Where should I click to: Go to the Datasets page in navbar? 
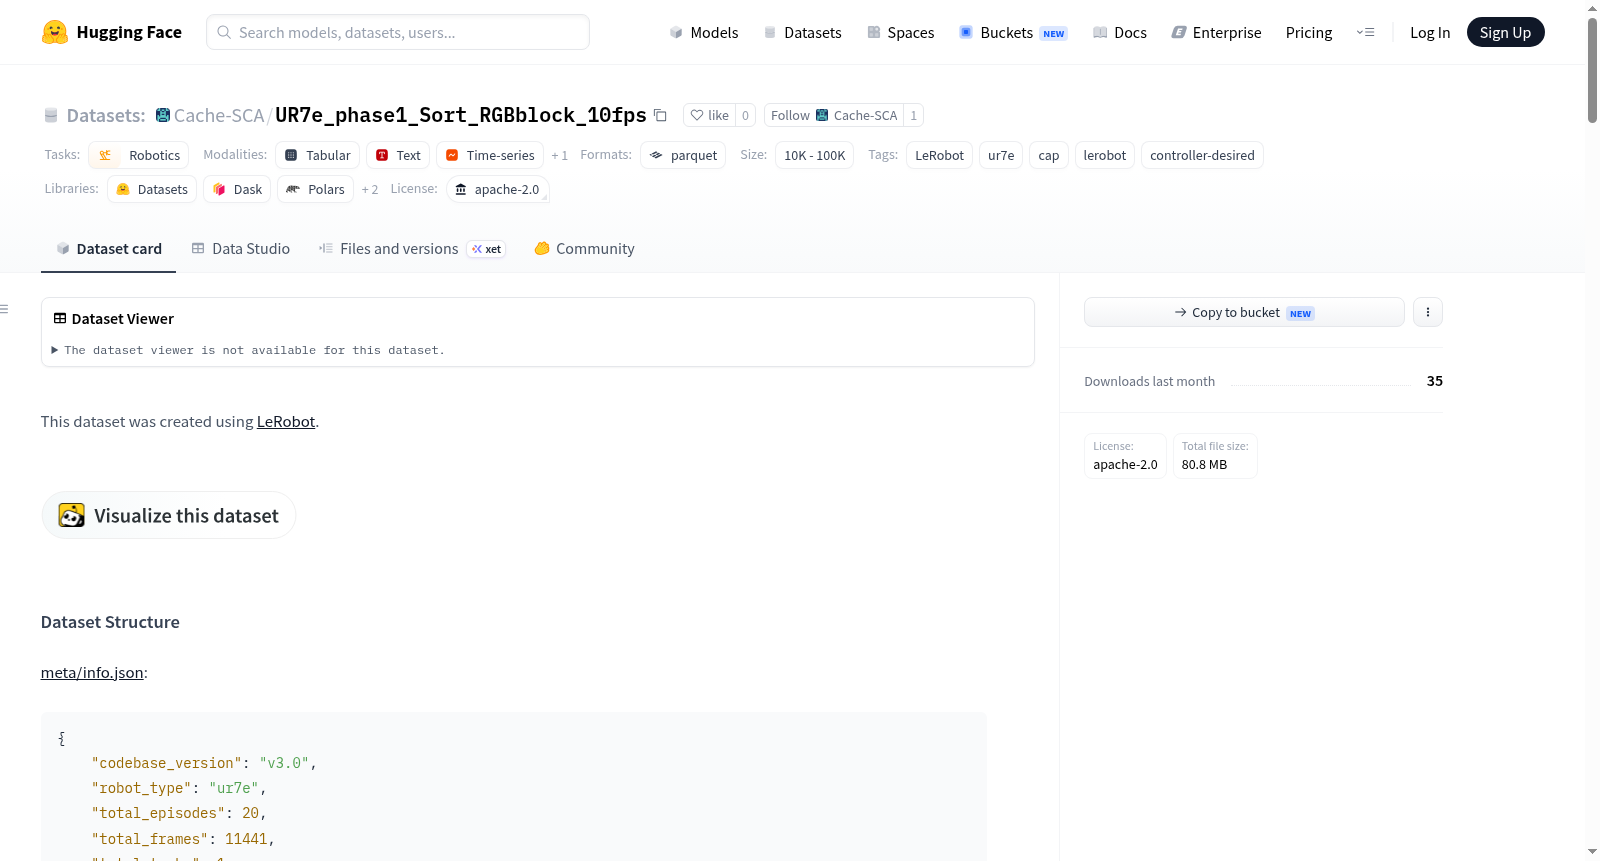click(802, 32)
